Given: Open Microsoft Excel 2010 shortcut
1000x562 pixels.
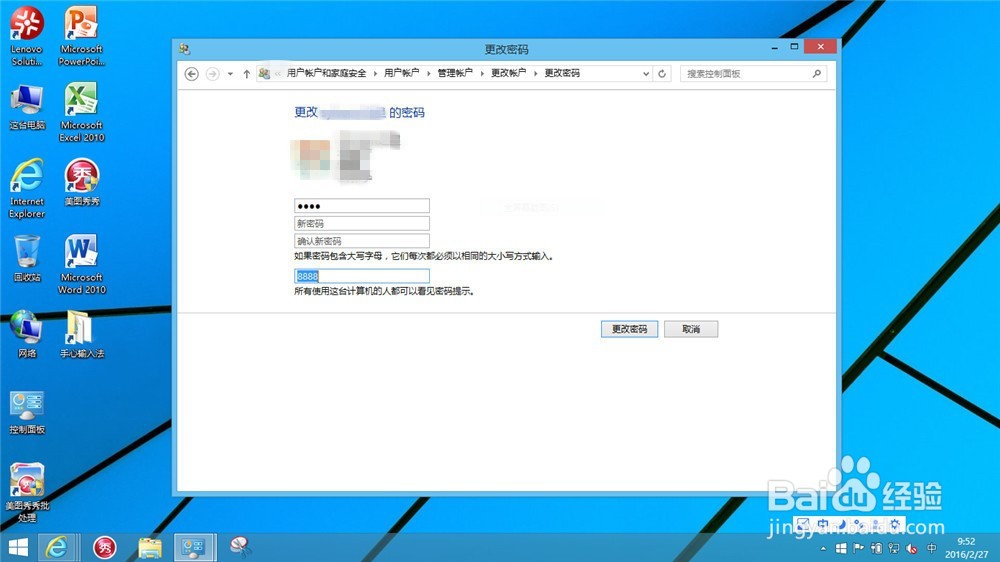Looking at the screenshot, I should pyautogui.click(x=81, y=112).
